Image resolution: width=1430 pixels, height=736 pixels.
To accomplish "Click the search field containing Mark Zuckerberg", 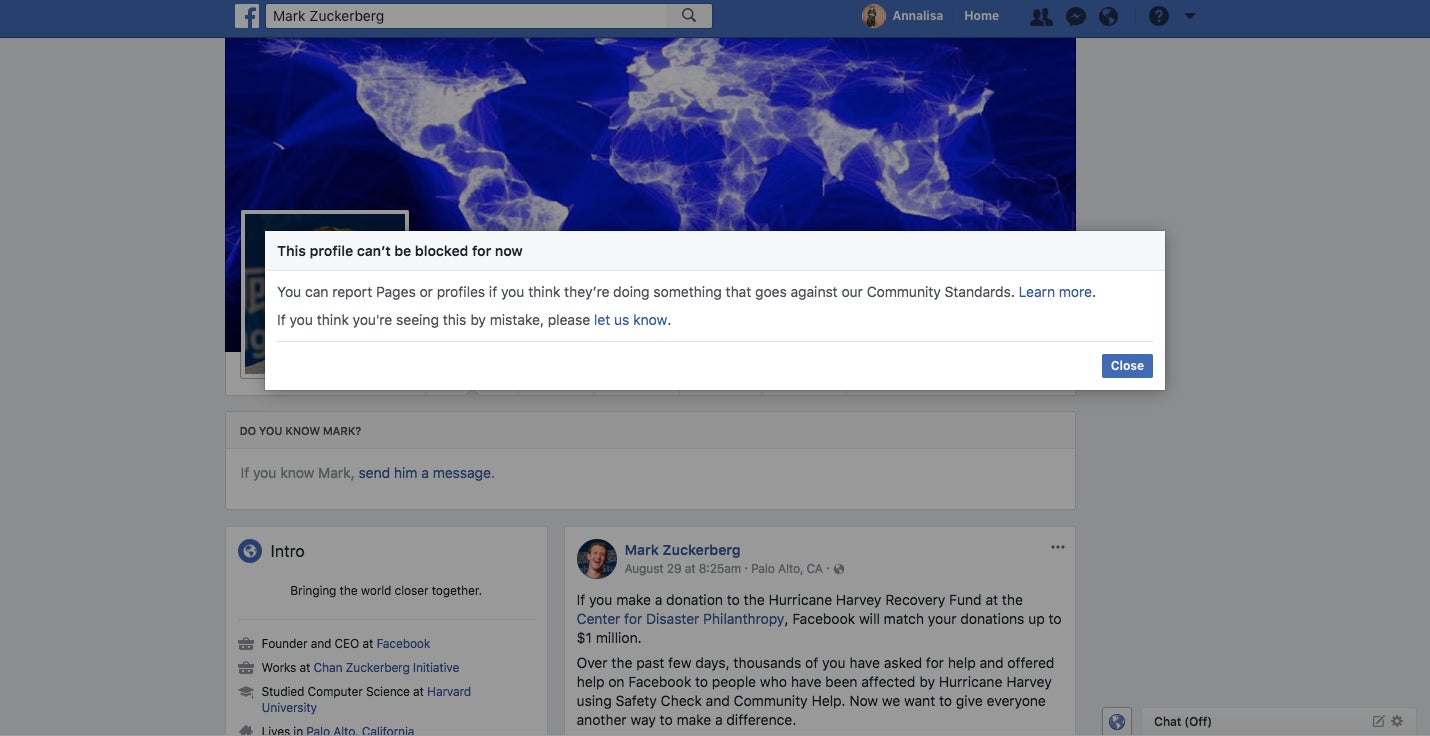I will [466, 16].
